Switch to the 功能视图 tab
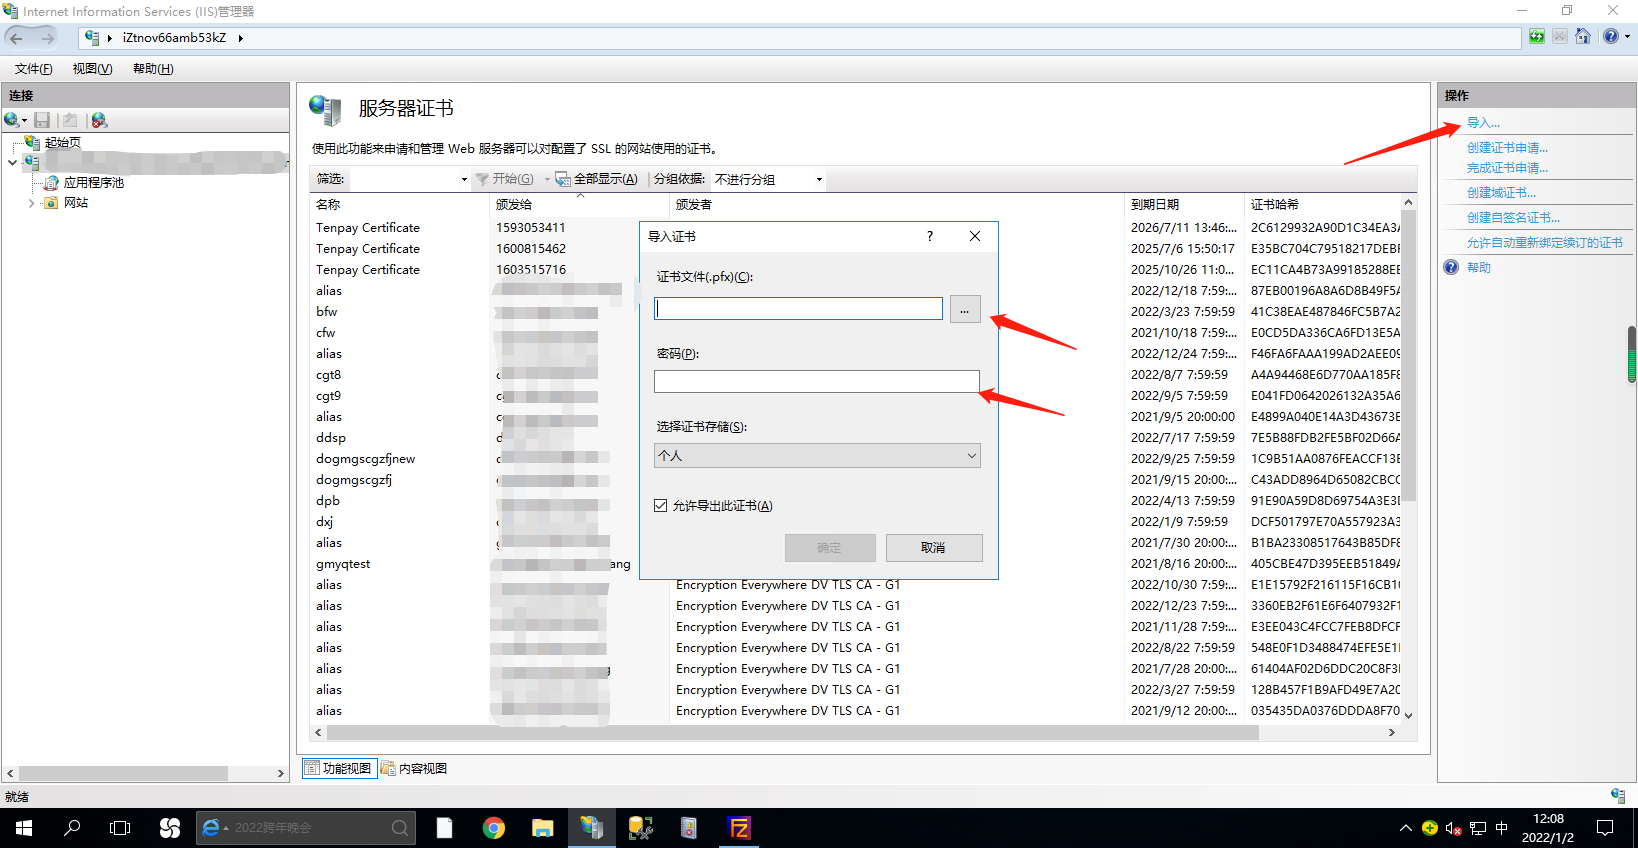1638x848 pixels. tap(340, 769)
